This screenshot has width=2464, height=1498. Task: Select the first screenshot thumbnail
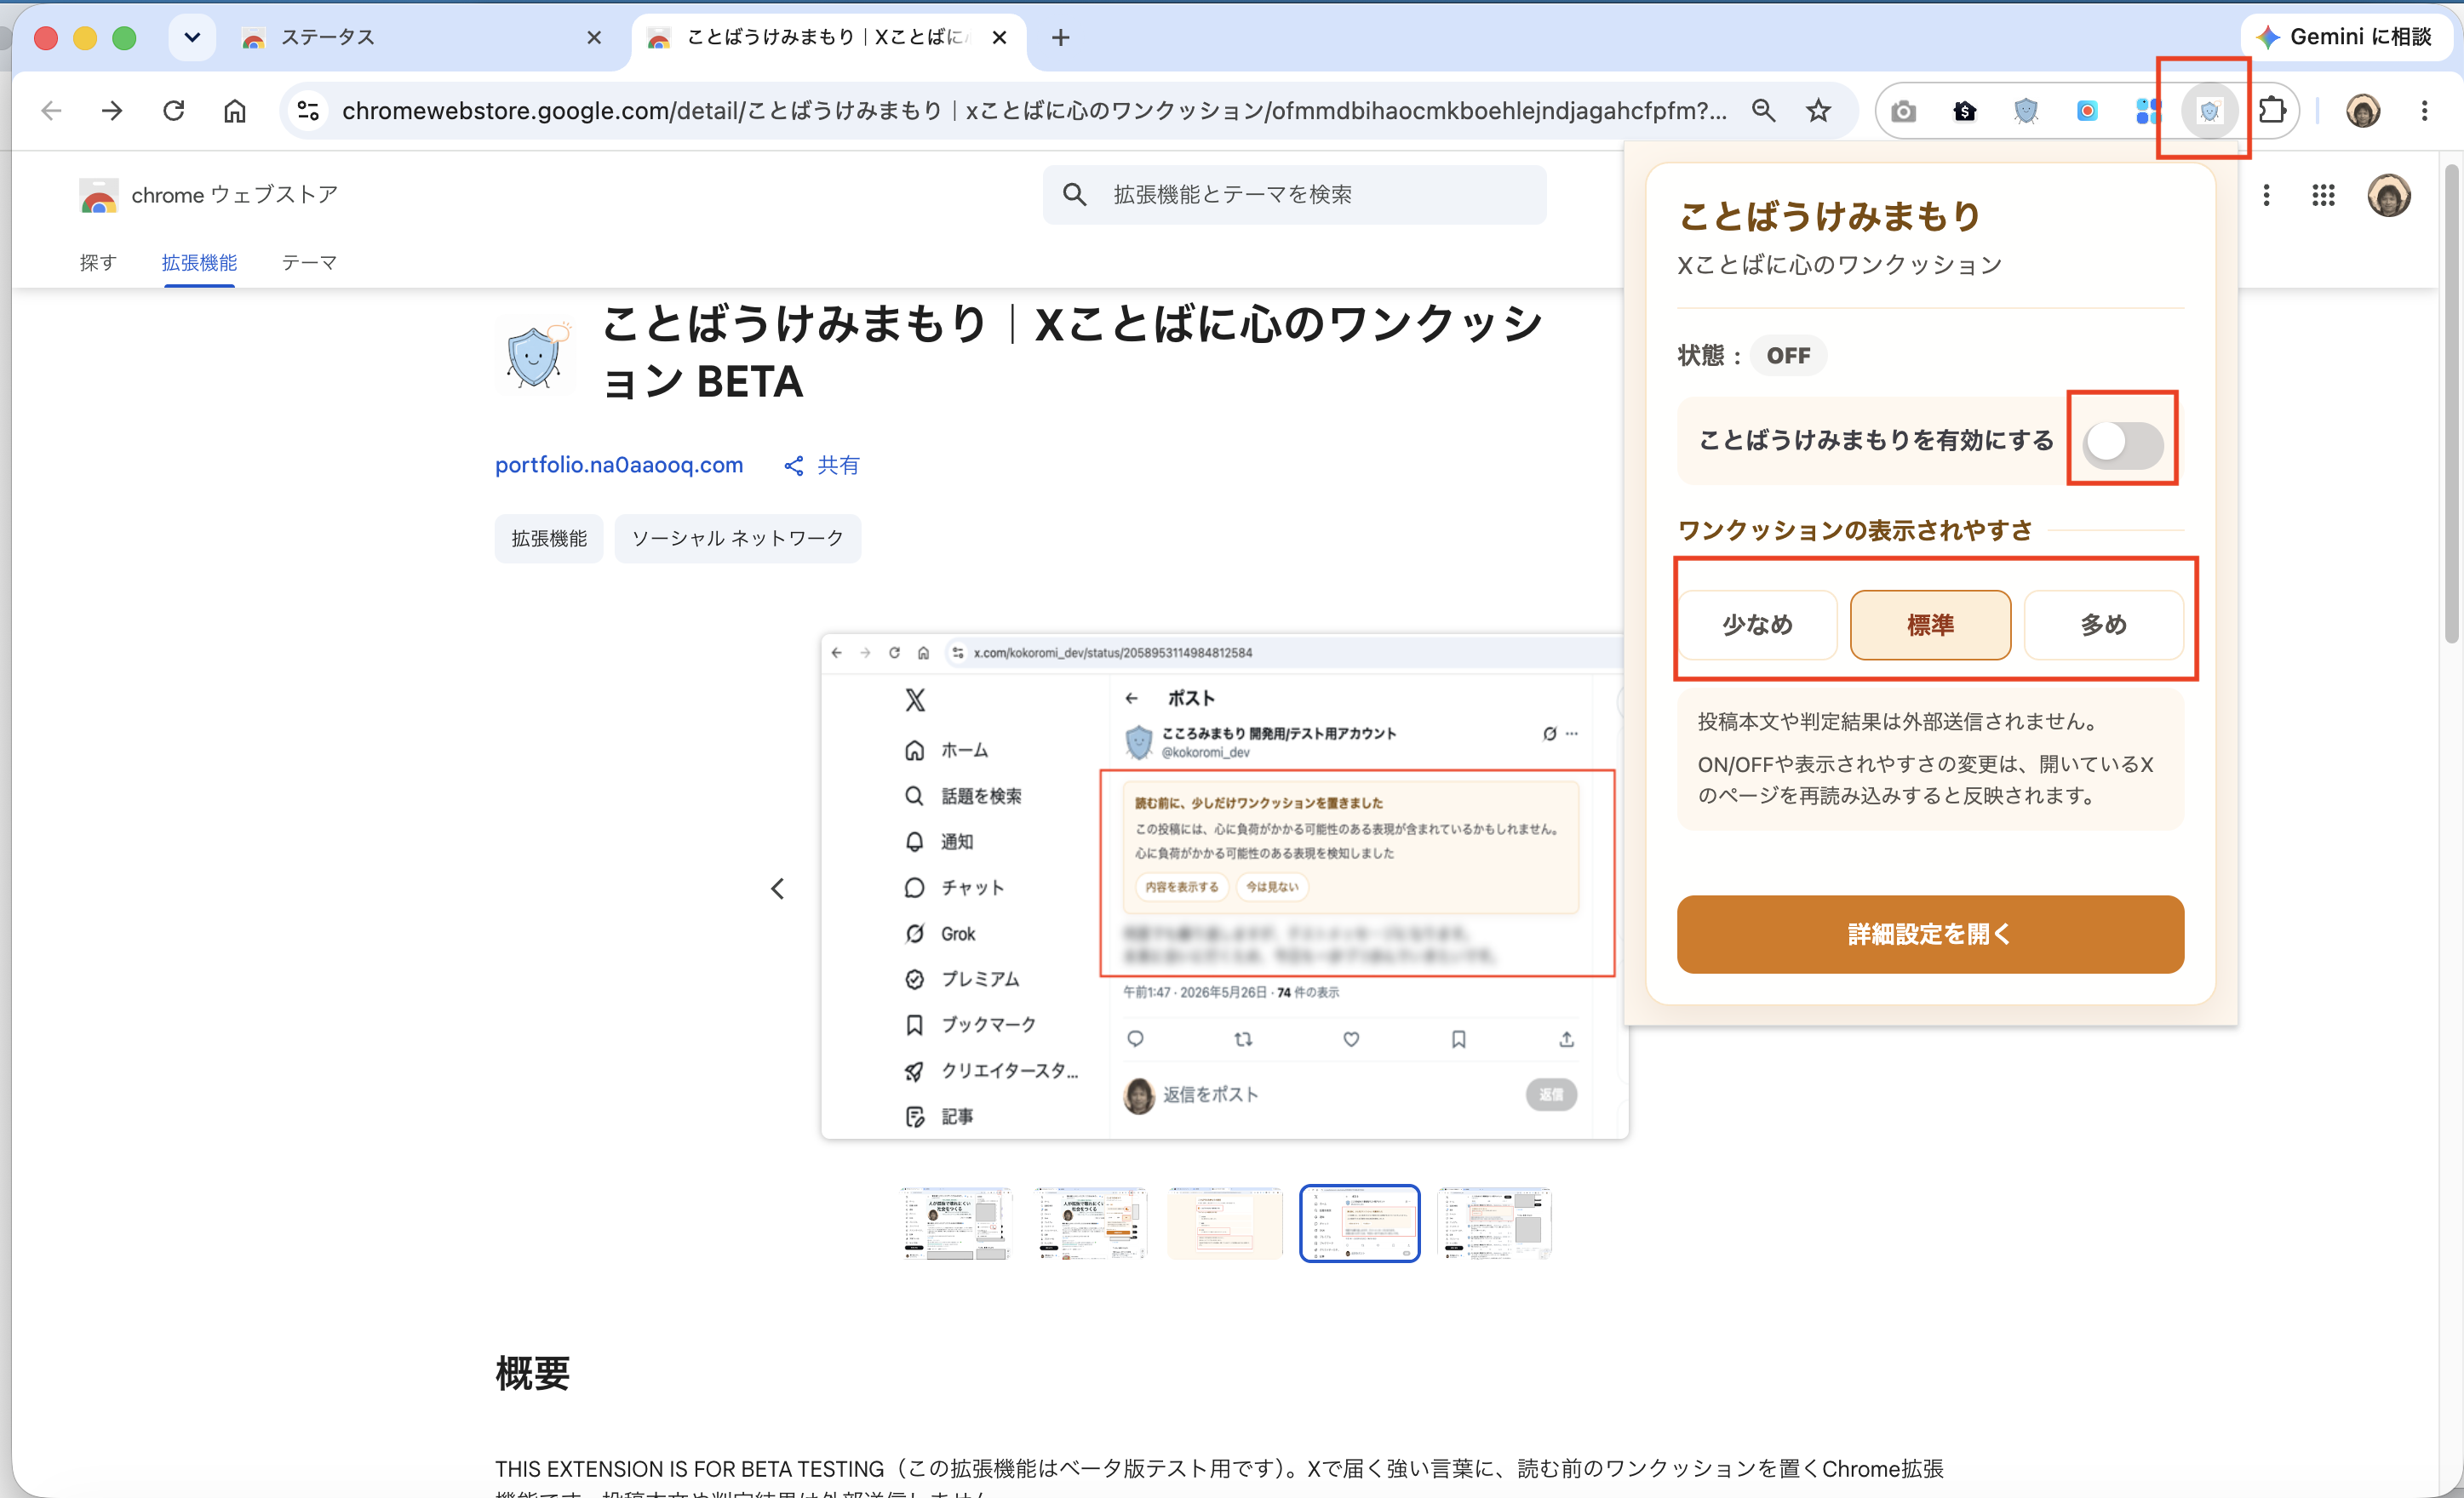coord(956,1224)
